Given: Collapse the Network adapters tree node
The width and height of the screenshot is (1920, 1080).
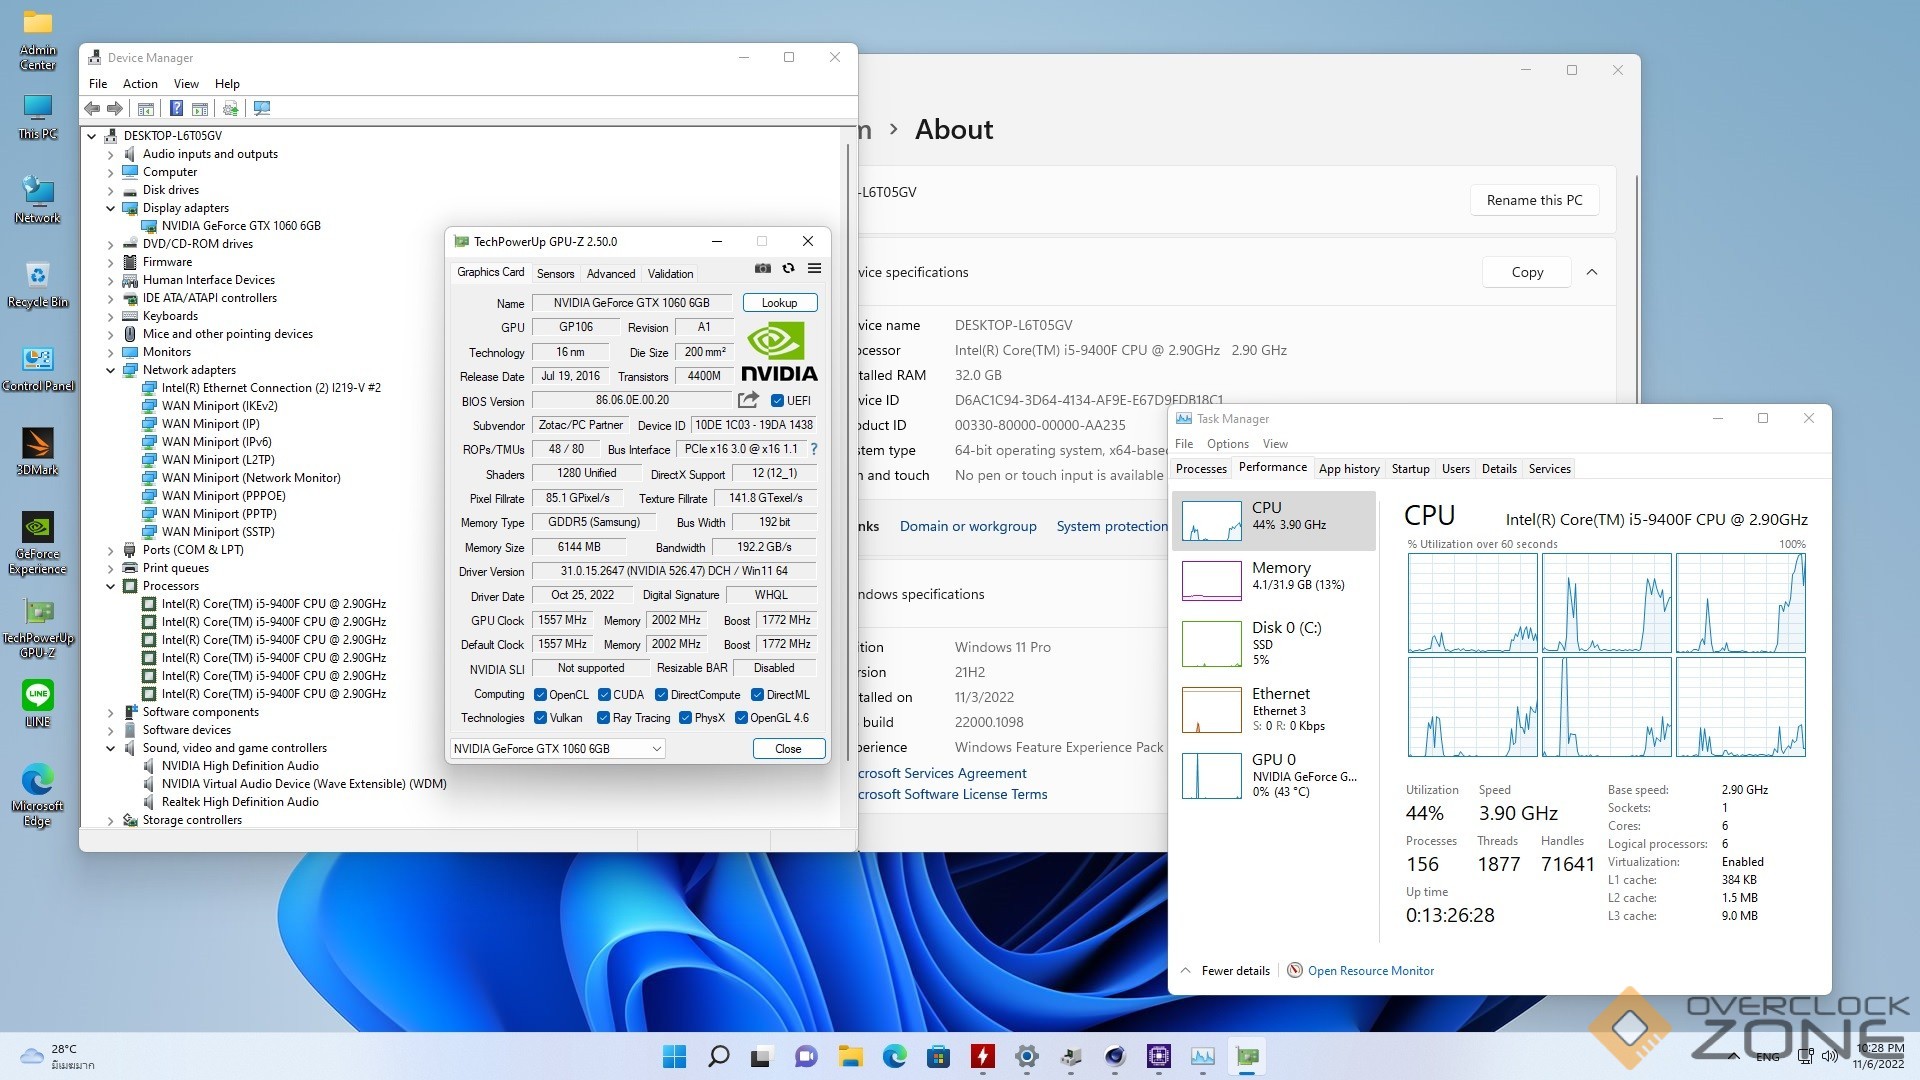Looking at the screenshot, I should tap(110, 370).
